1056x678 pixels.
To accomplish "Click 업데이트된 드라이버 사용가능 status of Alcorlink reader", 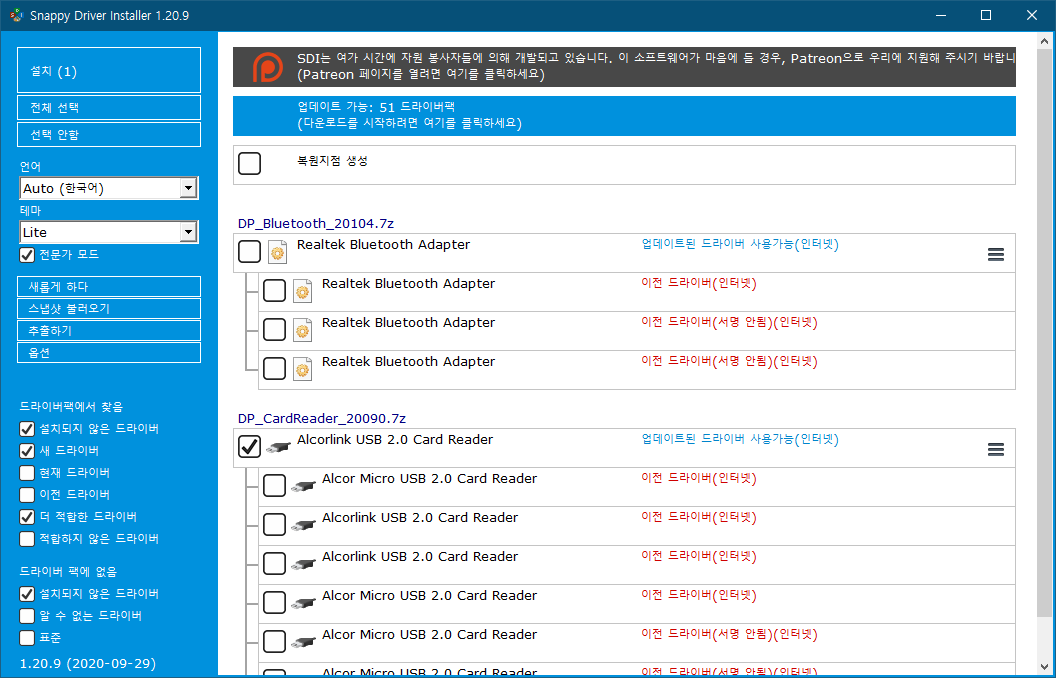I will 740,440.
